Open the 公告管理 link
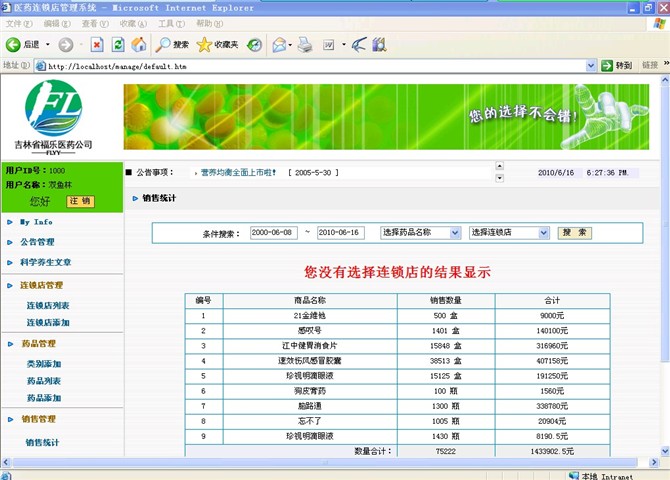The image size is (670, 480). click(x=37, y=242)
